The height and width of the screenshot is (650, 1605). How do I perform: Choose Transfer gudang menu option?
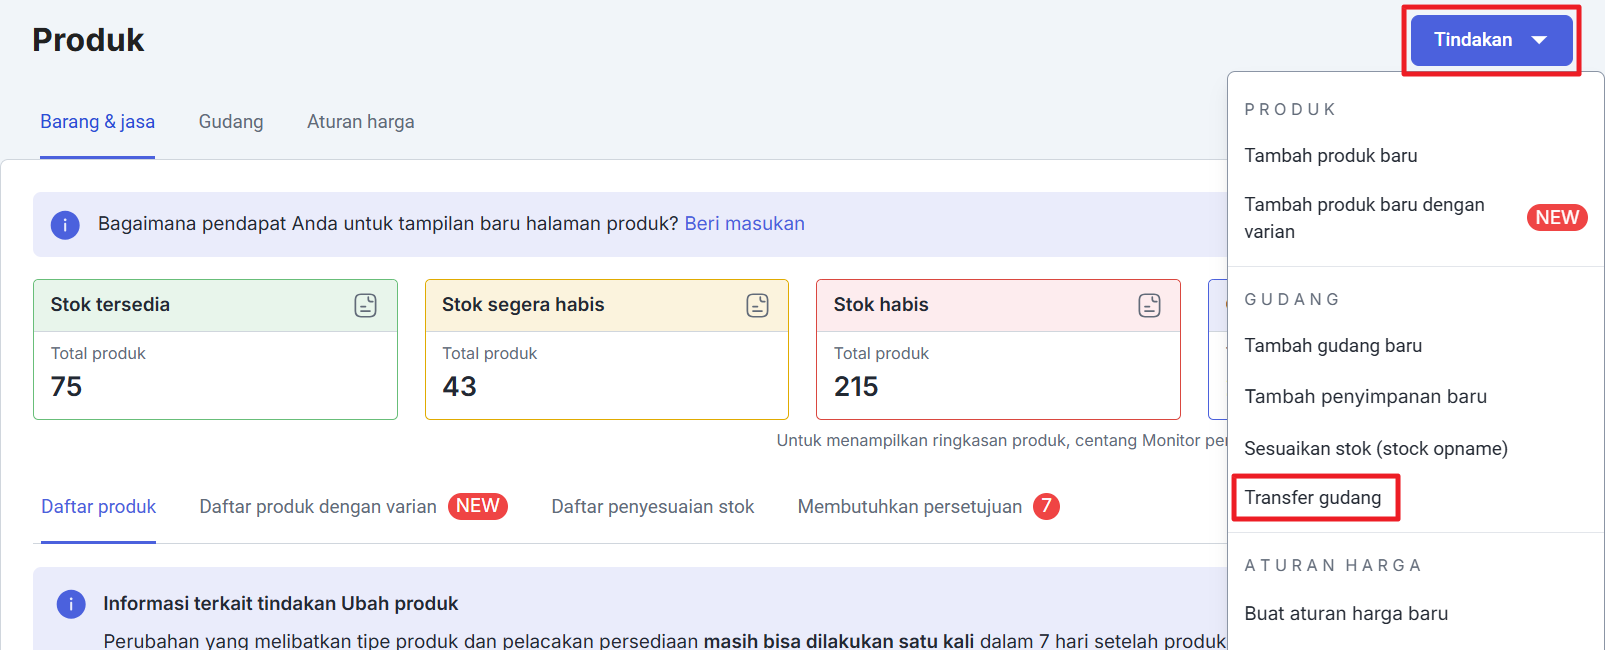[x=1312, y=498]
